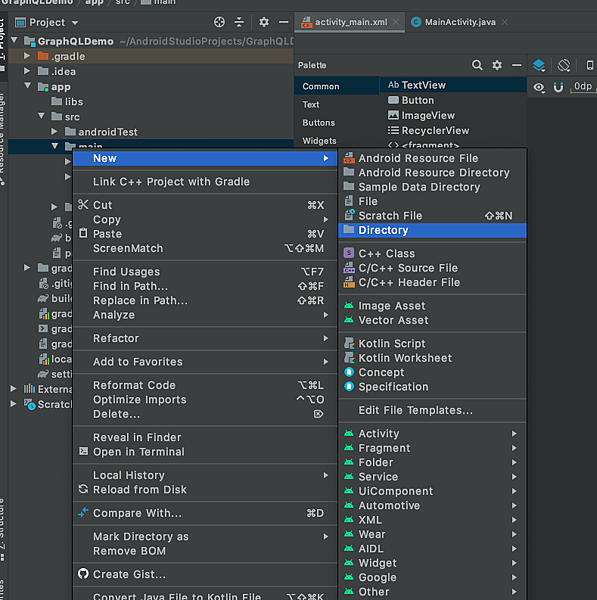The height and width of the screenshot is (600, 597).
Task: Create new C/C++ Header File
Action: (432, 282)
